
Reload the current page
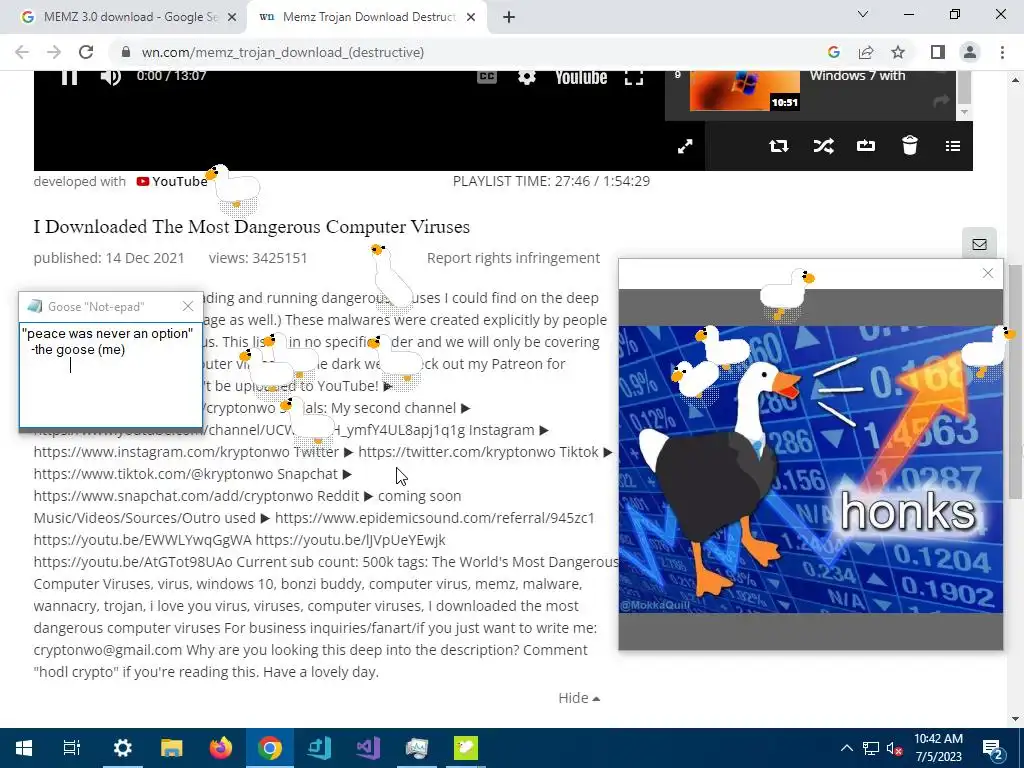point(86,52)
